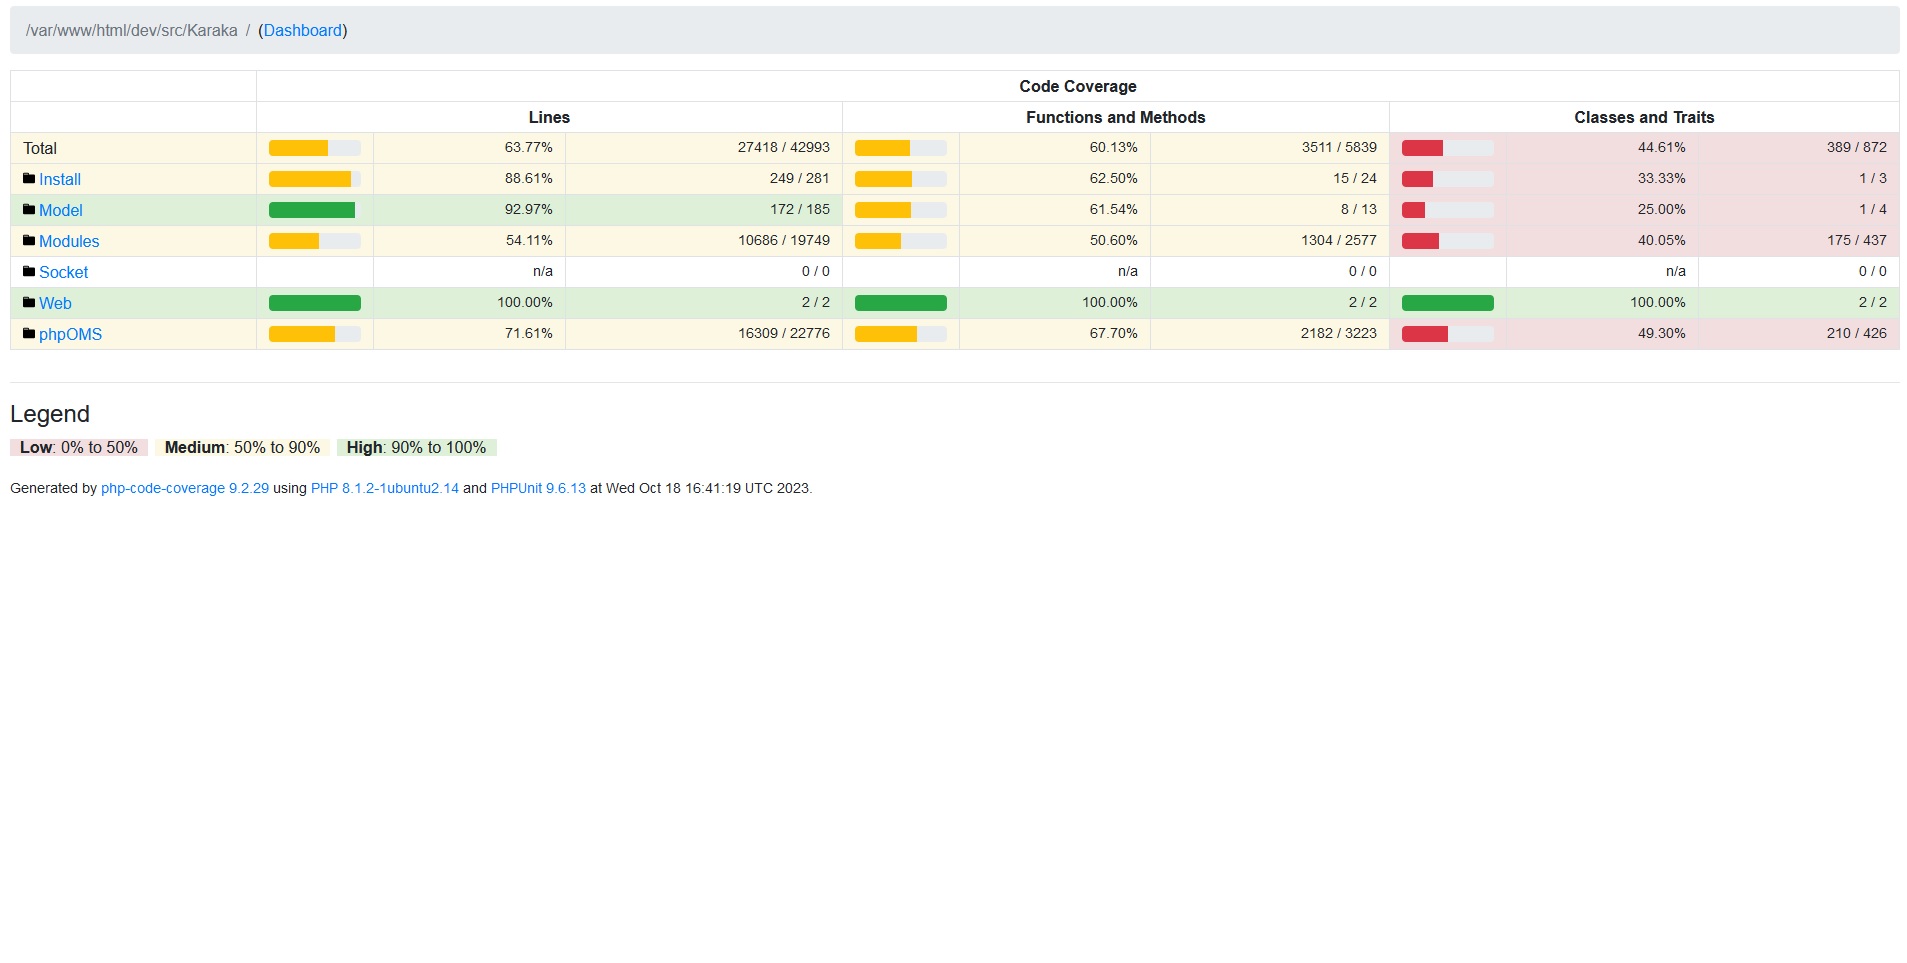1907x963 pixels.
Task: Click the folder icon next to Modules
Action: [x=29, y=241]
